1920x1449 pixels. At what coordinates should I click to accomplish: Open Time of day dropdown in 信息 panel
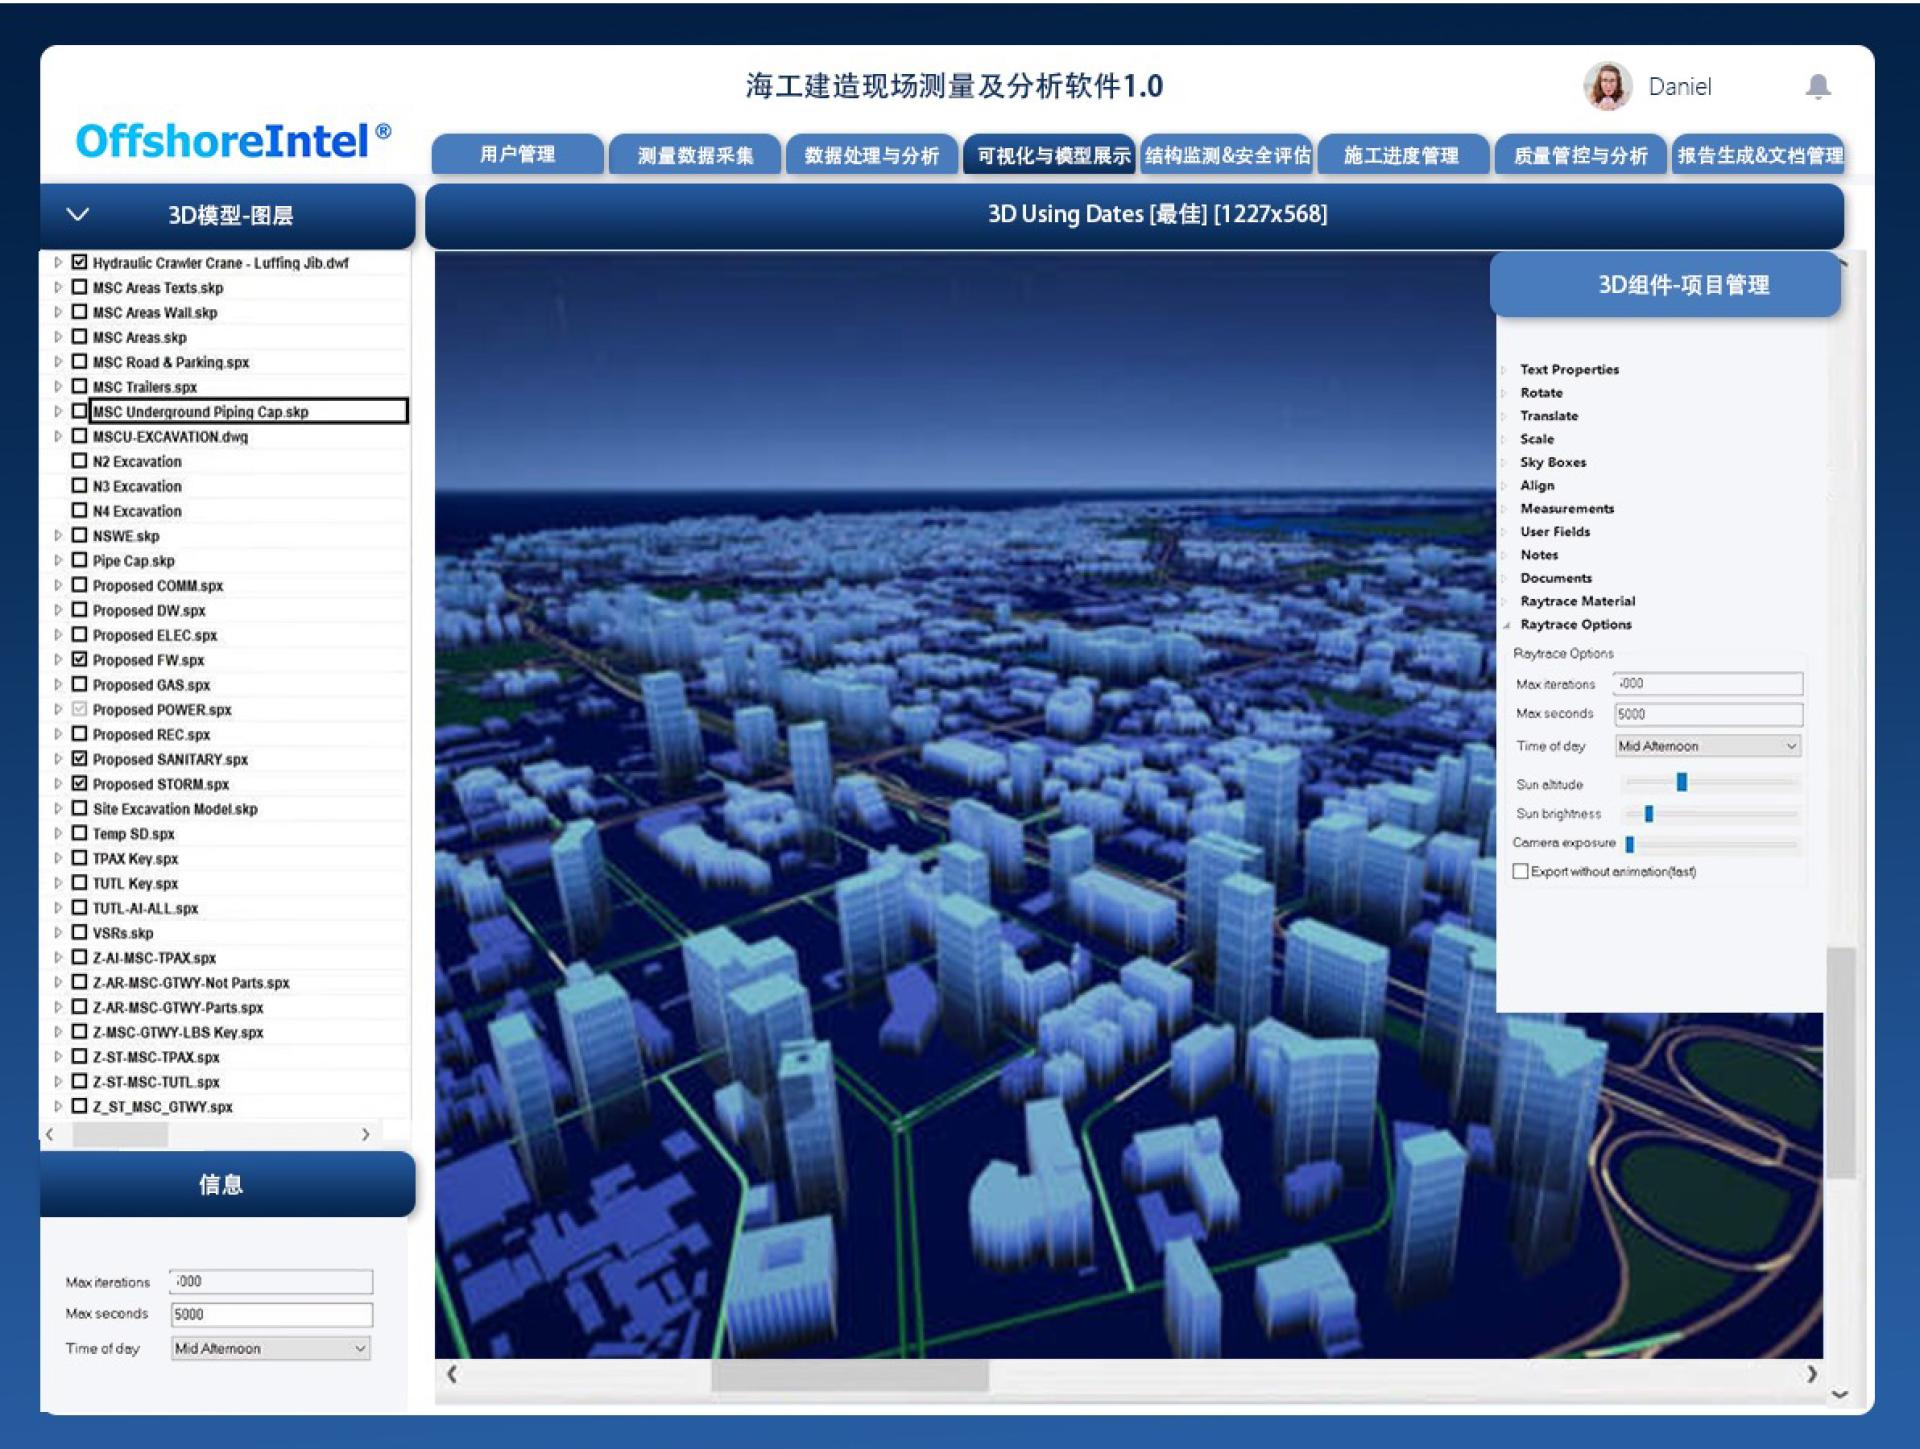click(270, 1348)
